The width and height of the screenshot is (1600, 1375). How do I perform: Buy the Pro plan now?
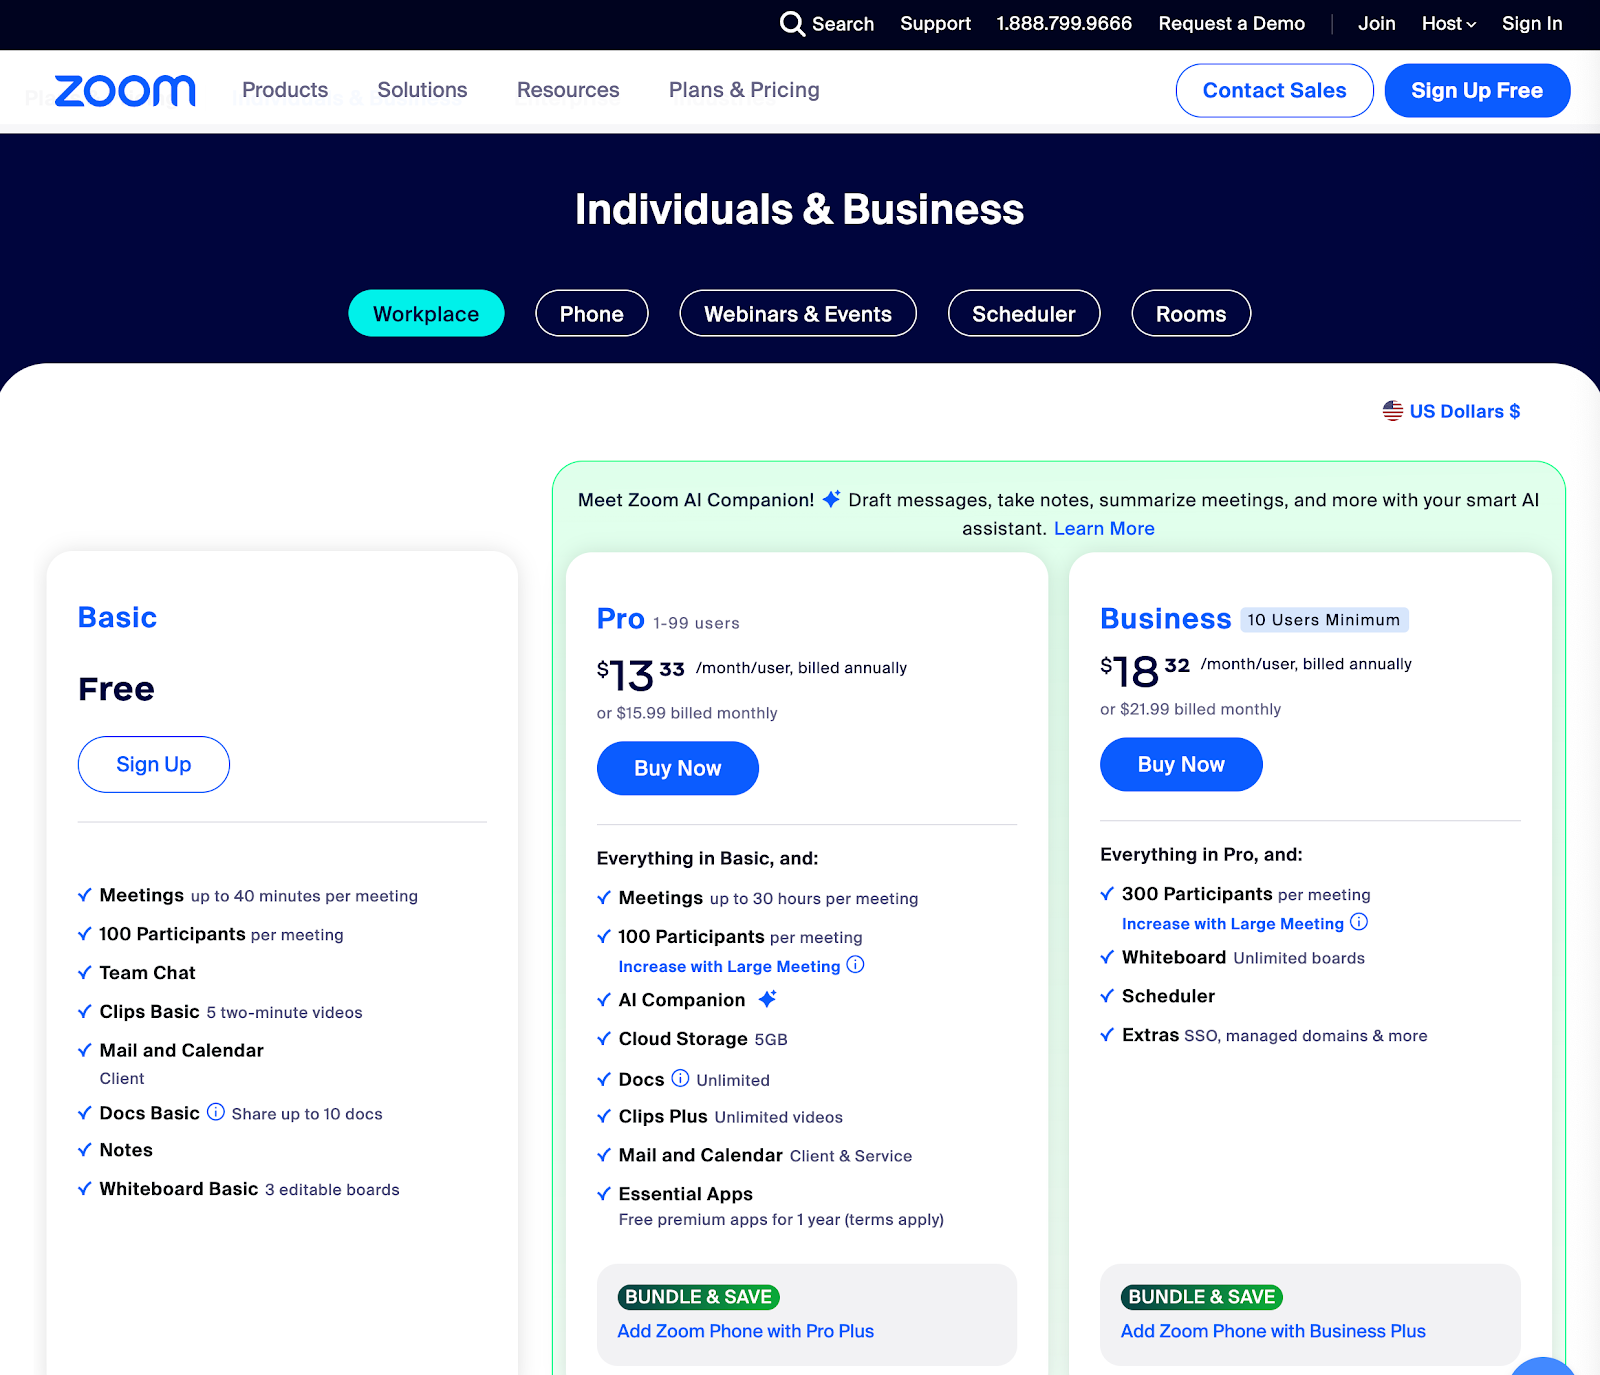click(x=678, y=768)
